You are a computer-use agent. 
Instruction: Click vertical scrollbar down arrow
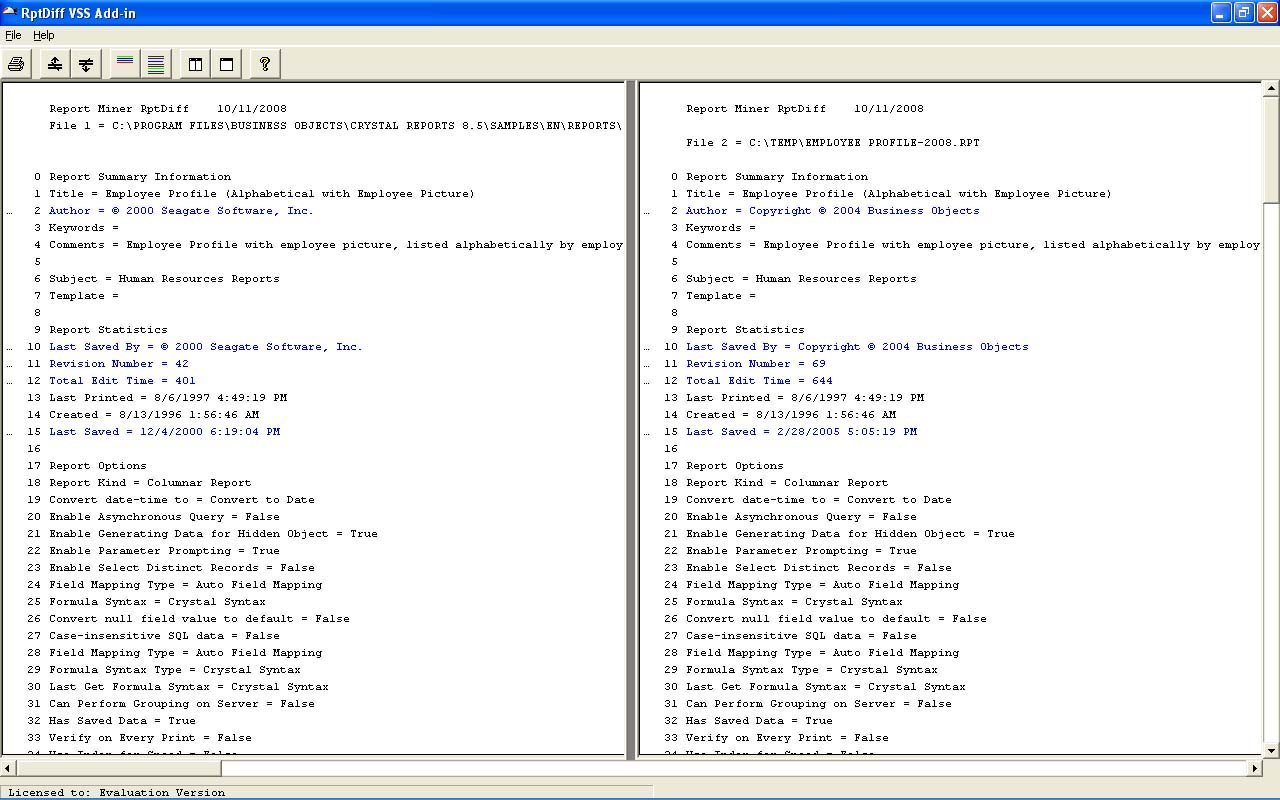pos(1271,751)
